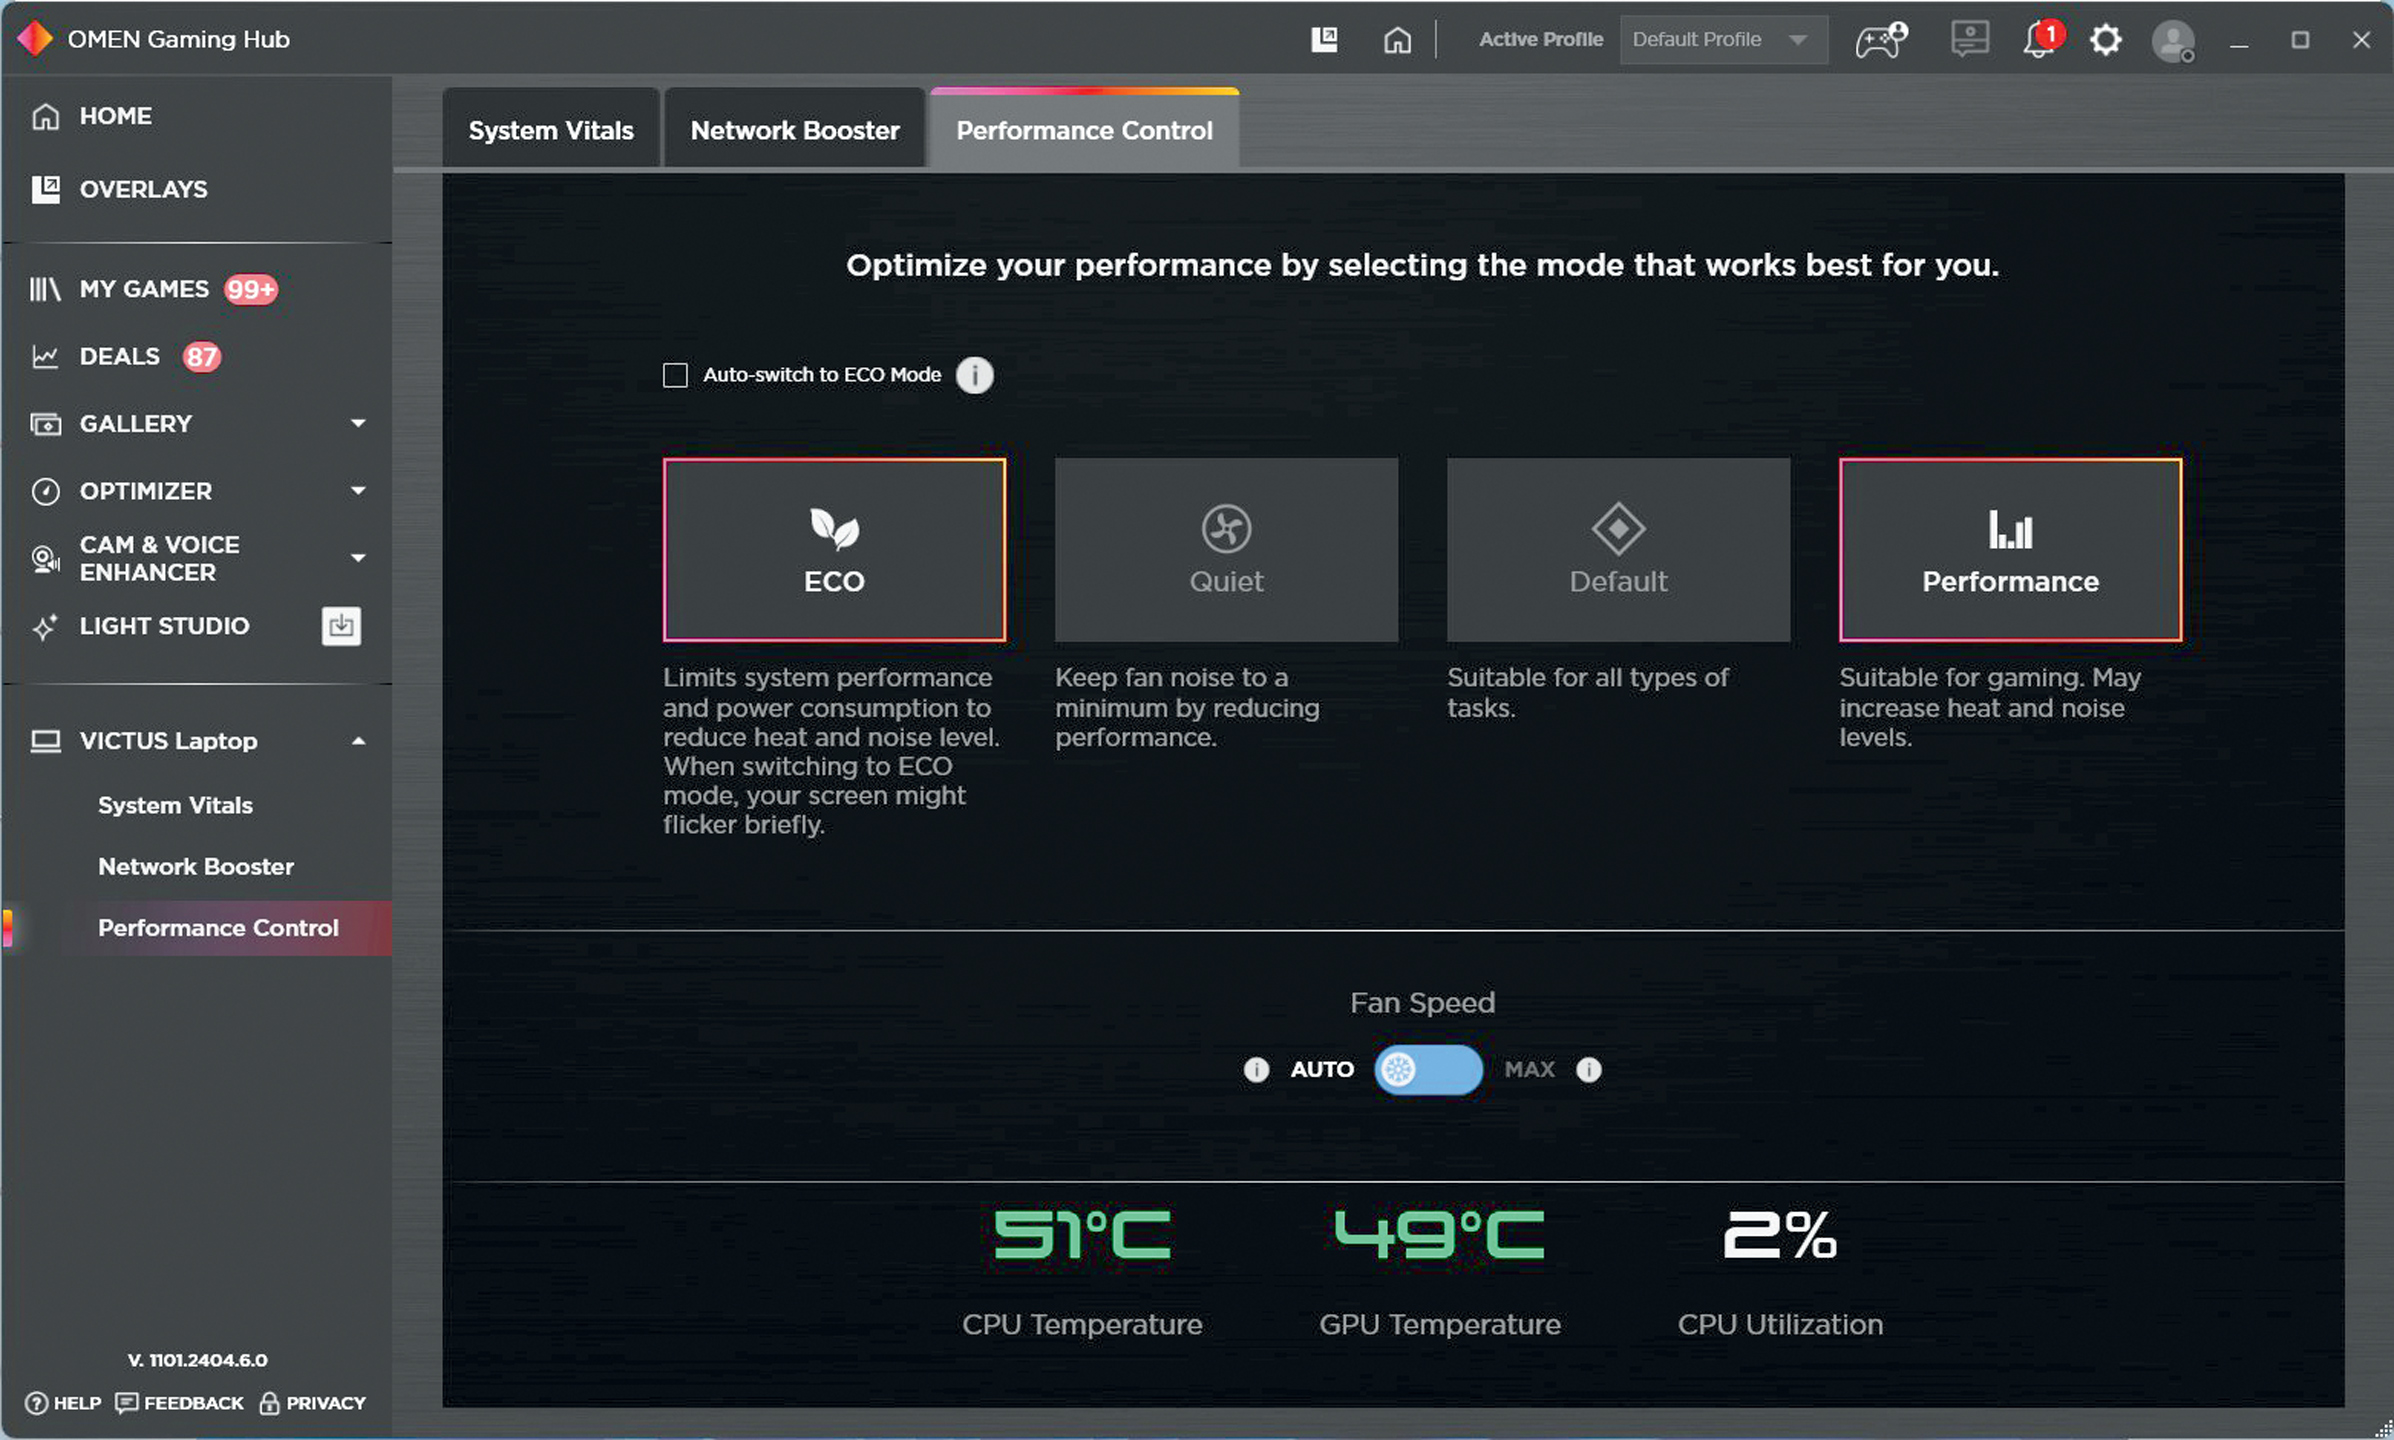Click info icon right of MAX fan label
Viewport: 2394px width, 1440px height.
click(x=1589, y=1070)
